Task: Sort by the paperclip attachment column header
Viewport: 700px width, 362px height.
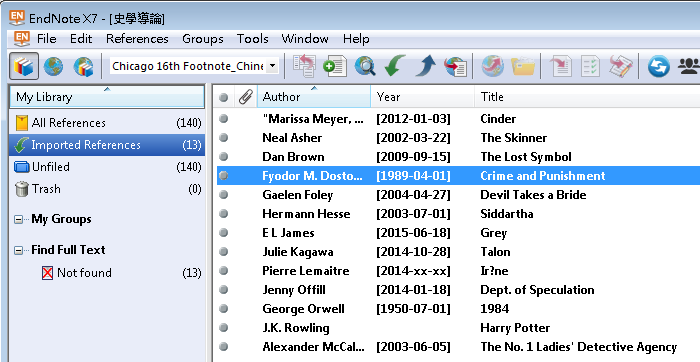Action: (246, 97)
